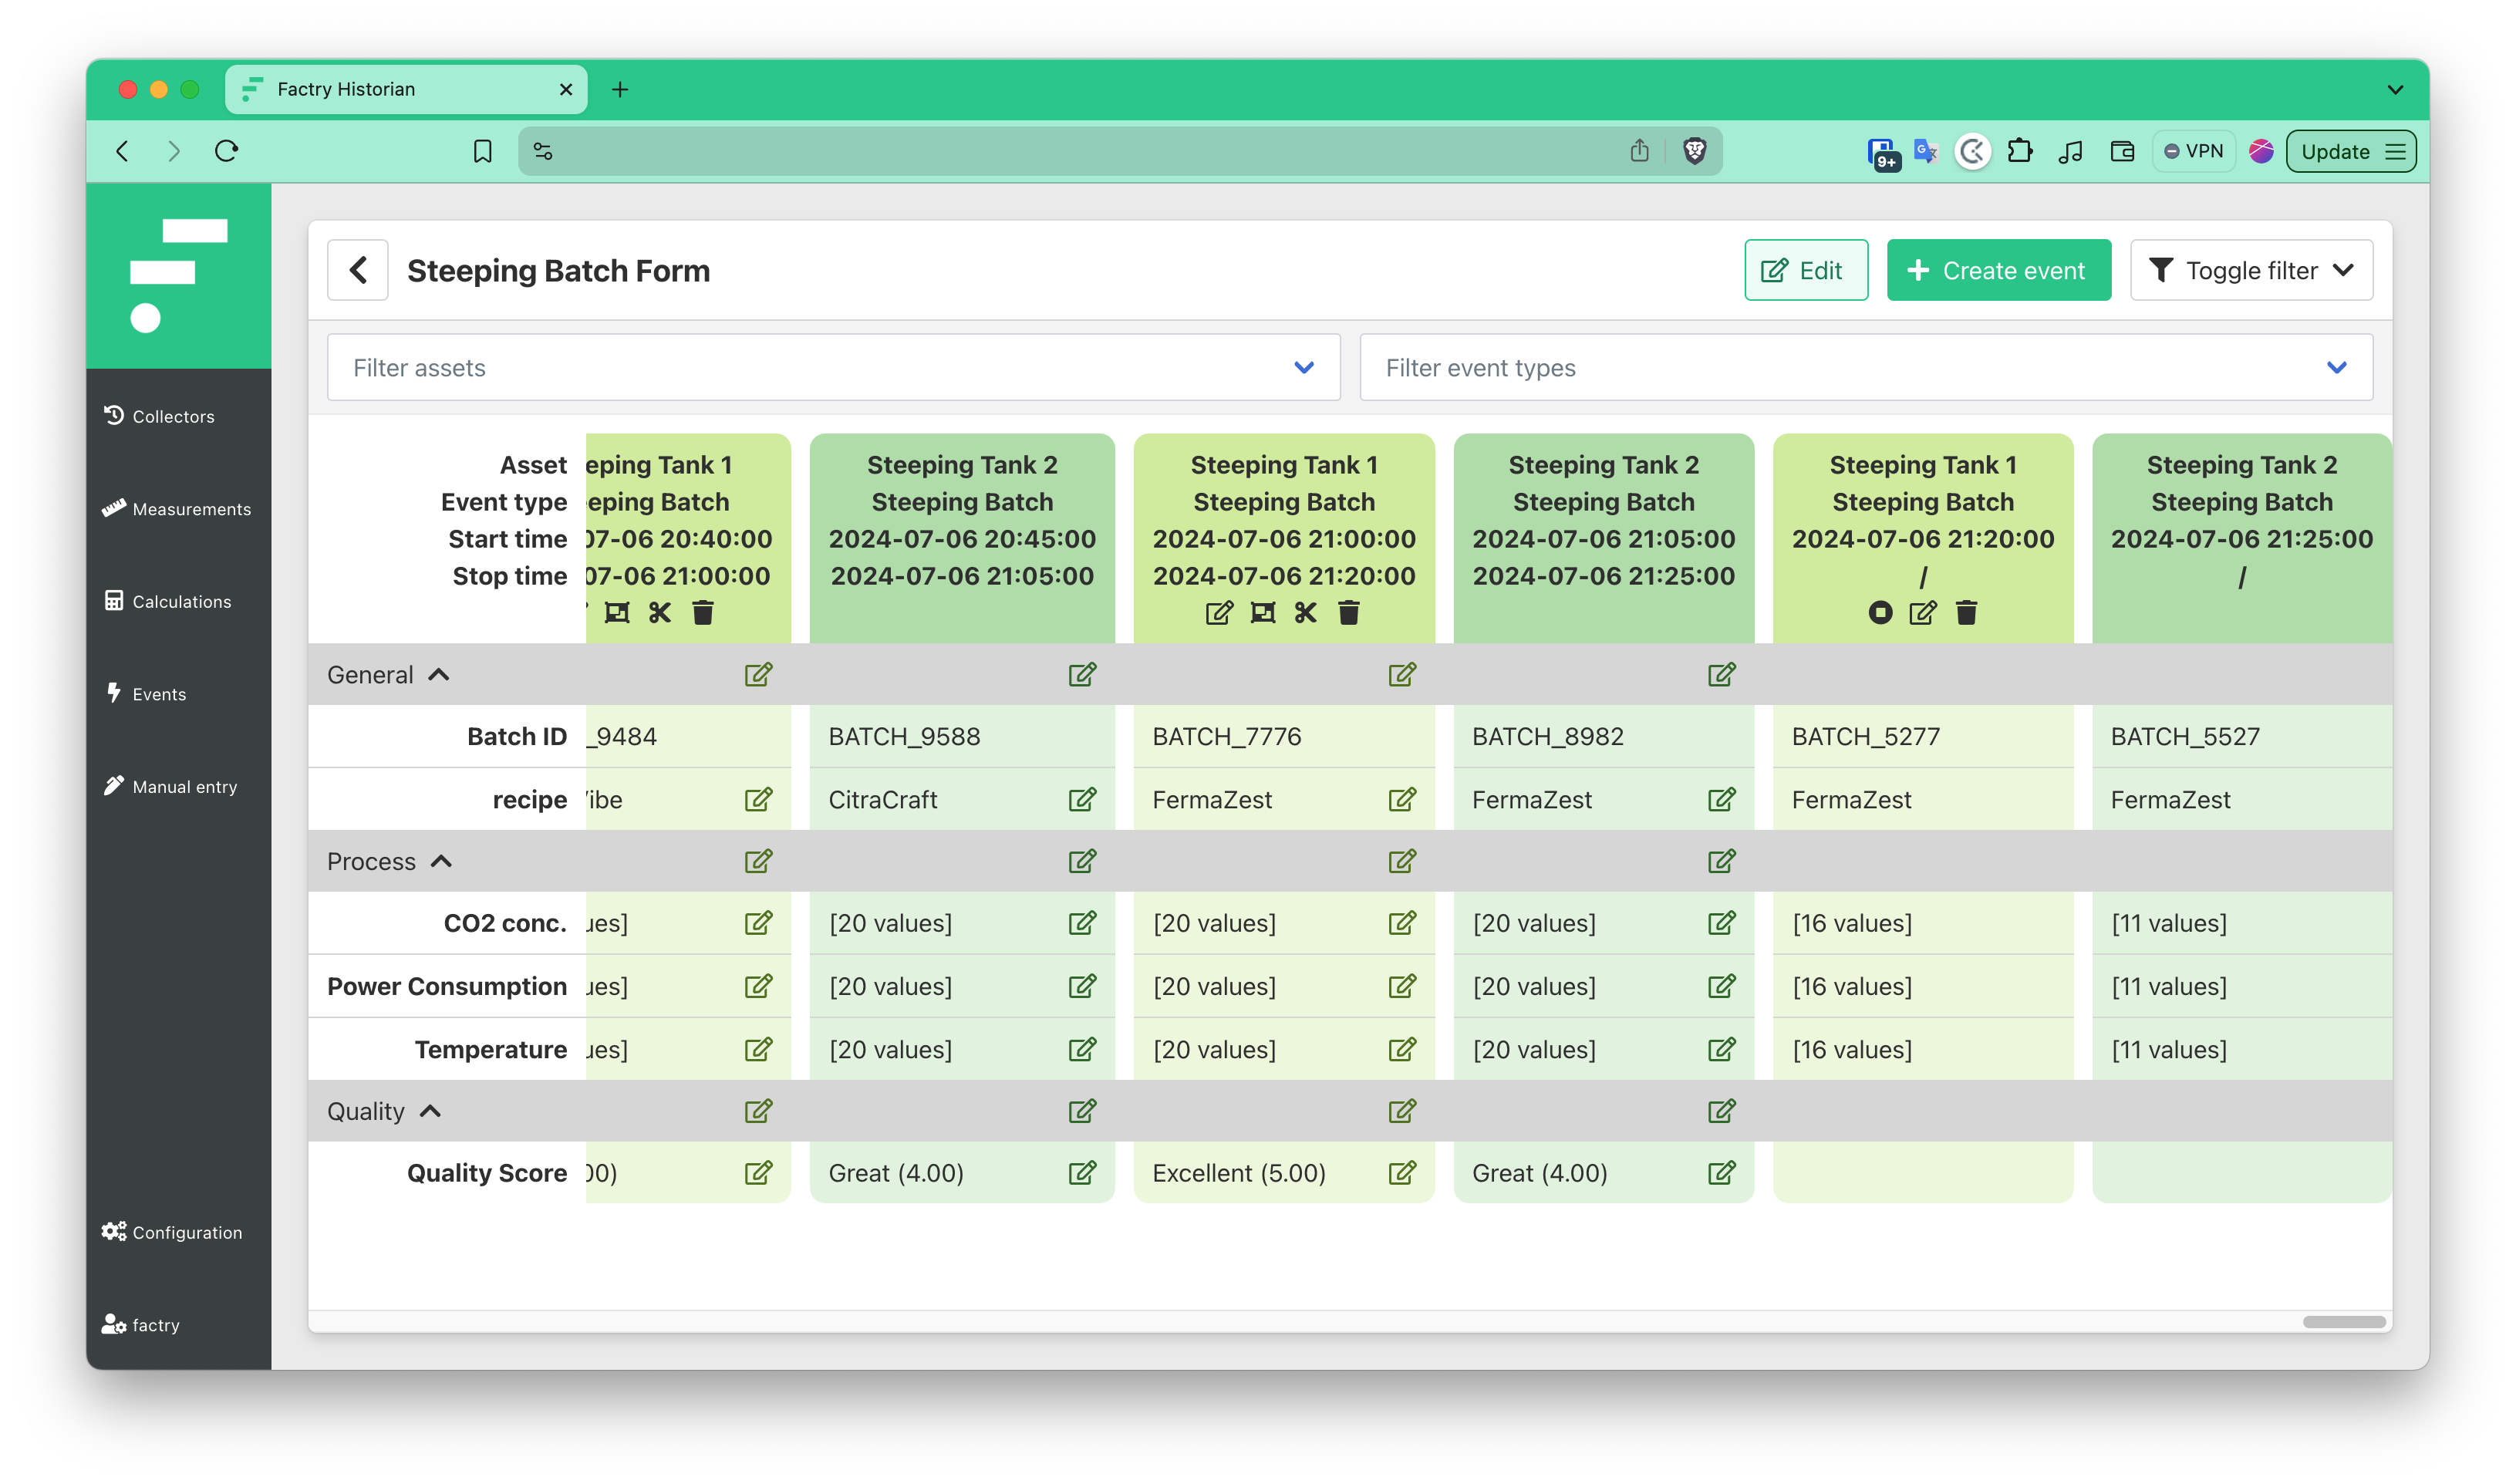Click the browser Update button
This screenshot has height=1484, width=2516.
(2350, 151)
